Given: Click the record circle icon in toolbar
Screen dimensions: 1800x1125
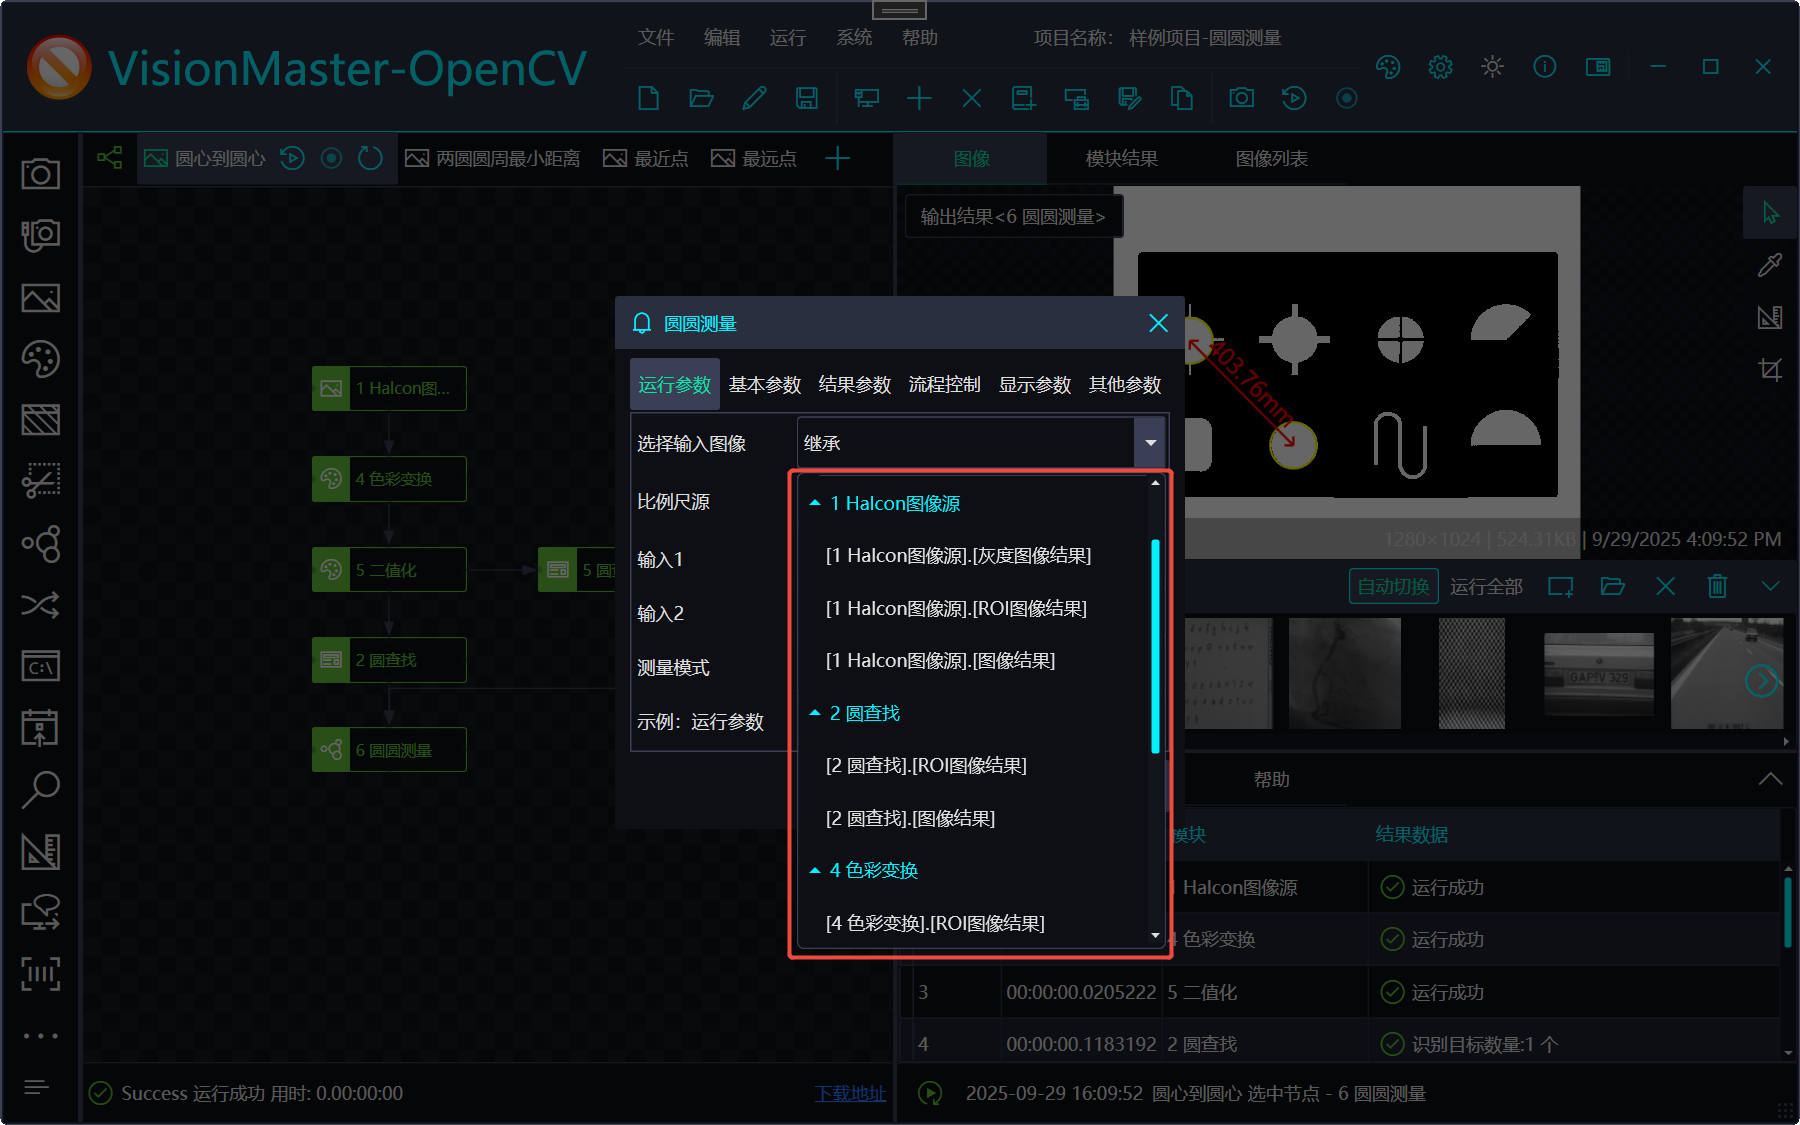Looking at the screenshot, I should coord(1347,98).
